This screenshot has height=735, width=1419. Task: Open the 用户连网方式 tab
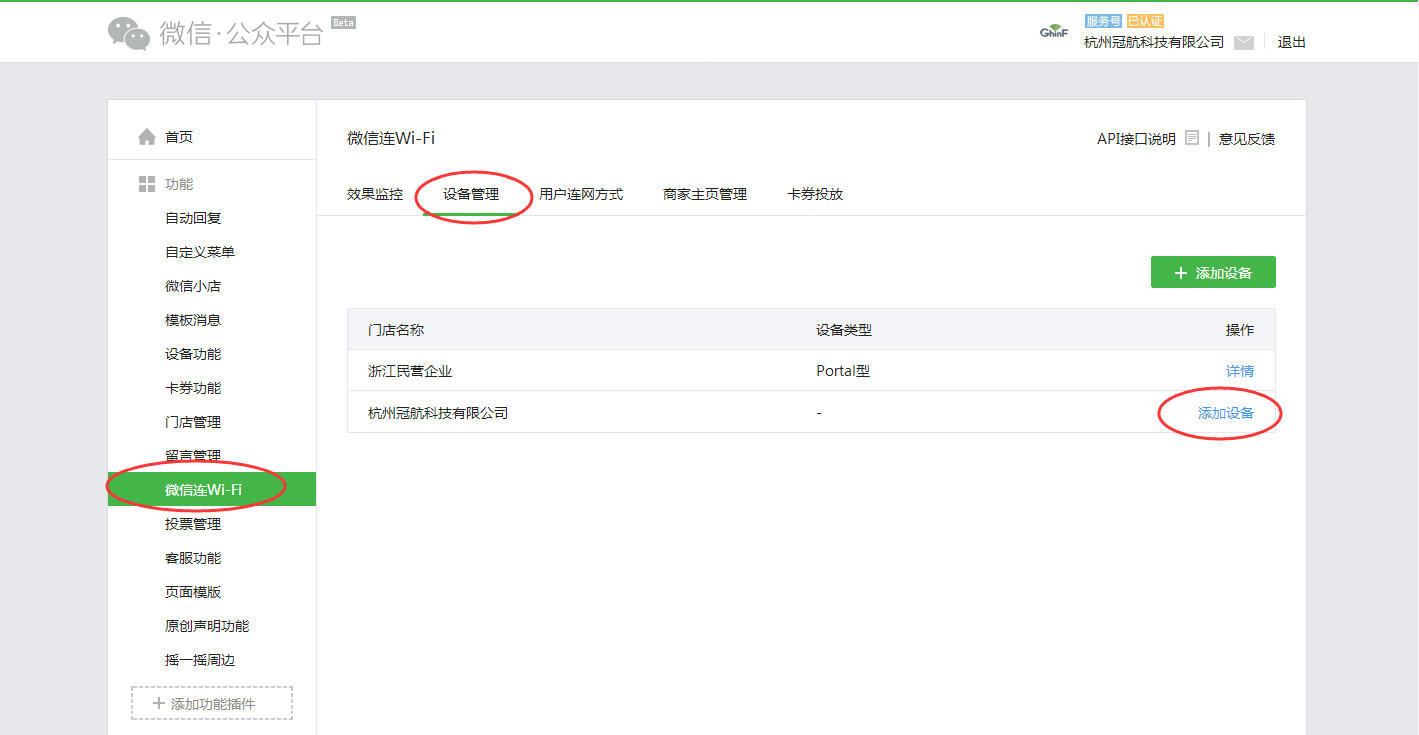click(x=581, y=194)
